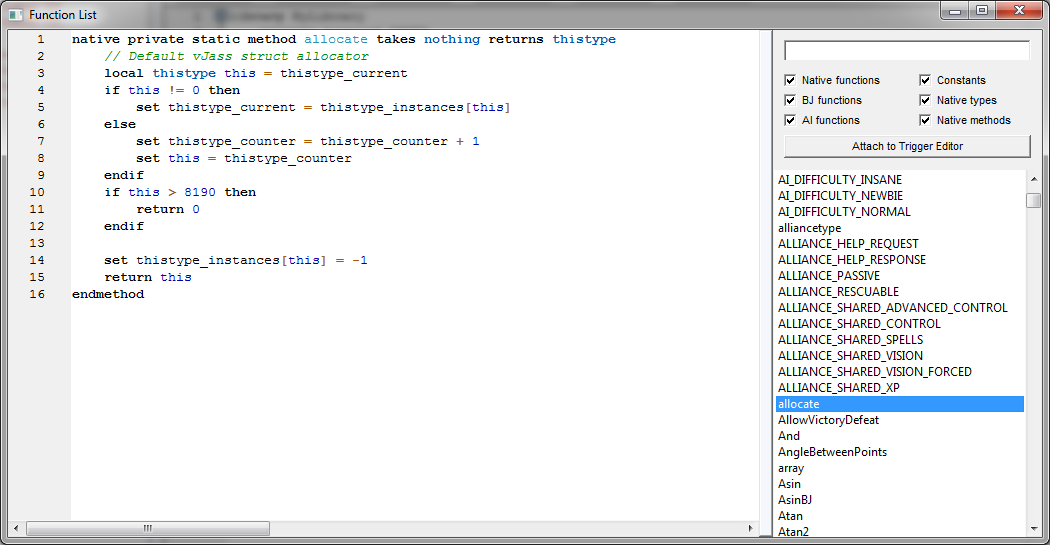Click the Attach to Trigger Editor button
The width and height of the screenshot is (1050, 545).
coord(907,146)
